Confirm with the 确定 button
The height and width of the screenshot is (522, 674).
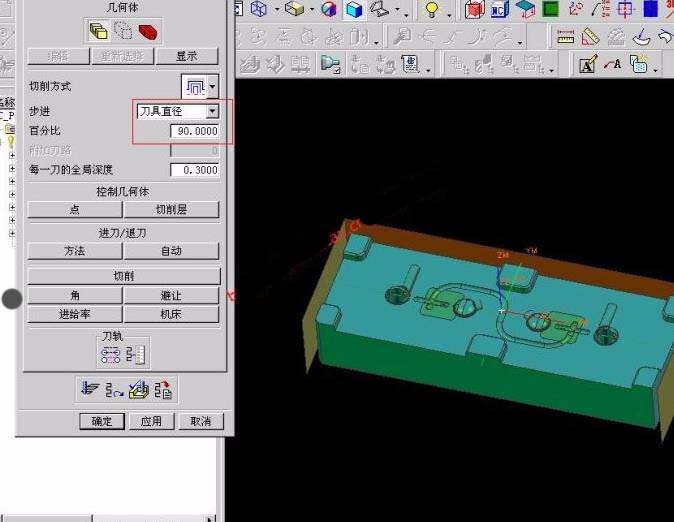(x=102, y=421)
